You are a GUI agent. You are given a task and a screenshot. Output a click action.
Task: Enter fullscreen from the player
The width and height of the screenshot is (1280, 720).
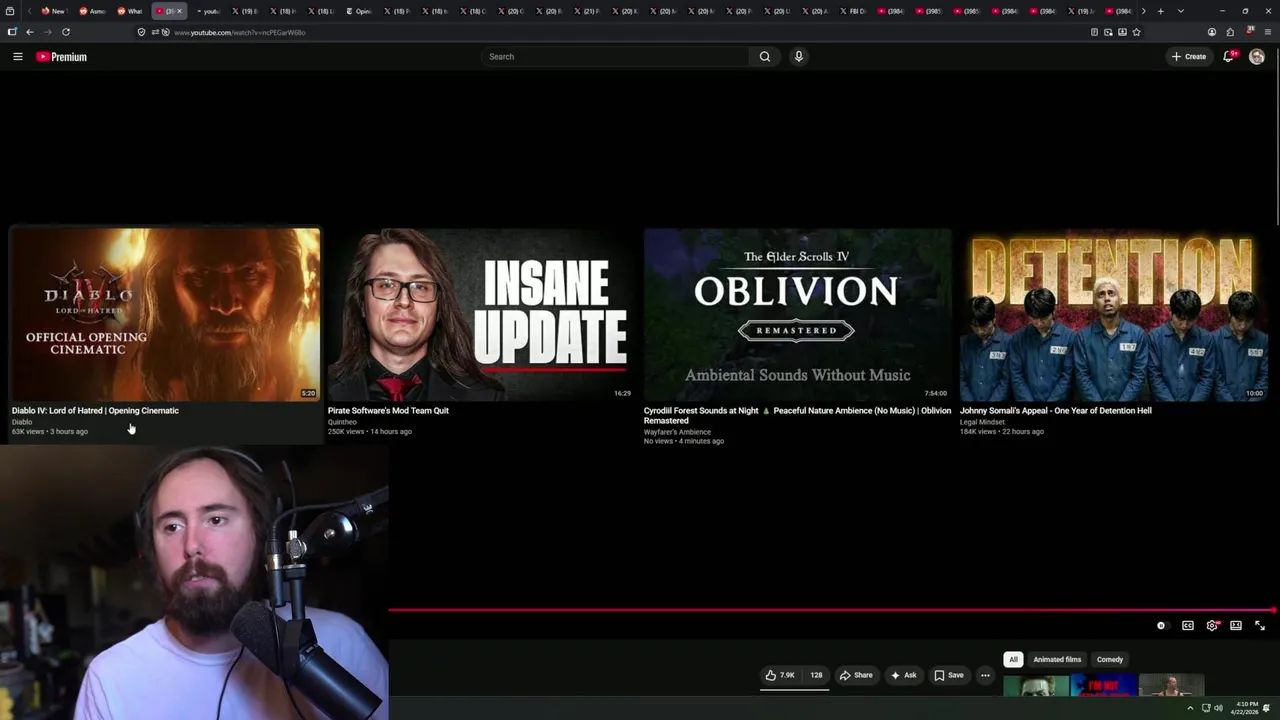click(x=1260, y=626)
